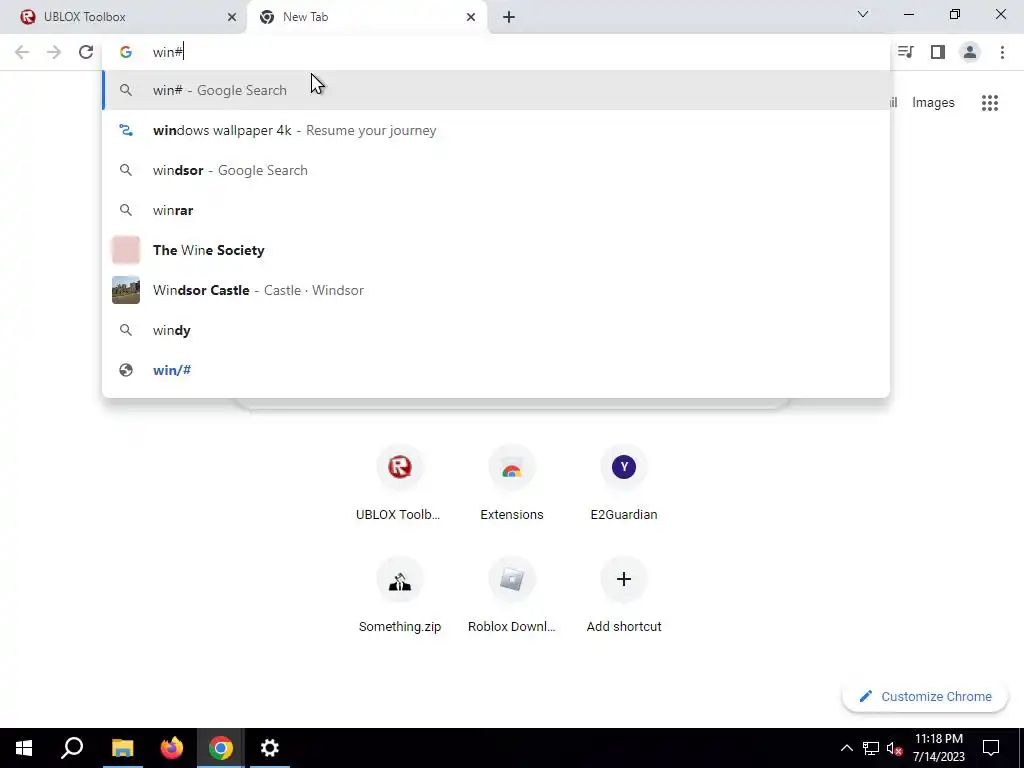This screenshot has width=1024, height=768.
Task: Click the muted volume tray icon
Action: 895,749
